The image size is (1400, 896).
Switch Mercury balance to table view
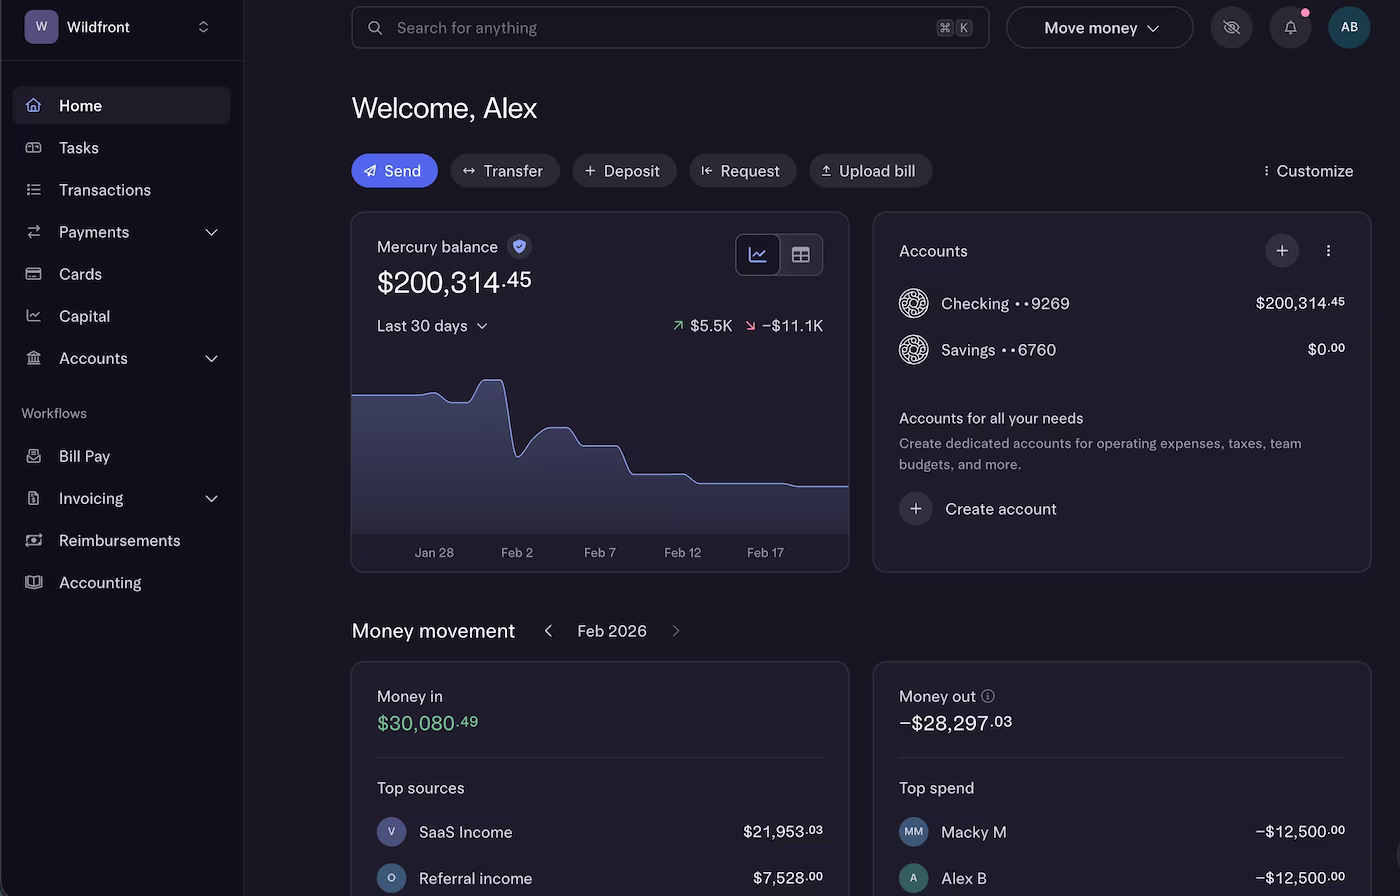click(x=800, y=254)
